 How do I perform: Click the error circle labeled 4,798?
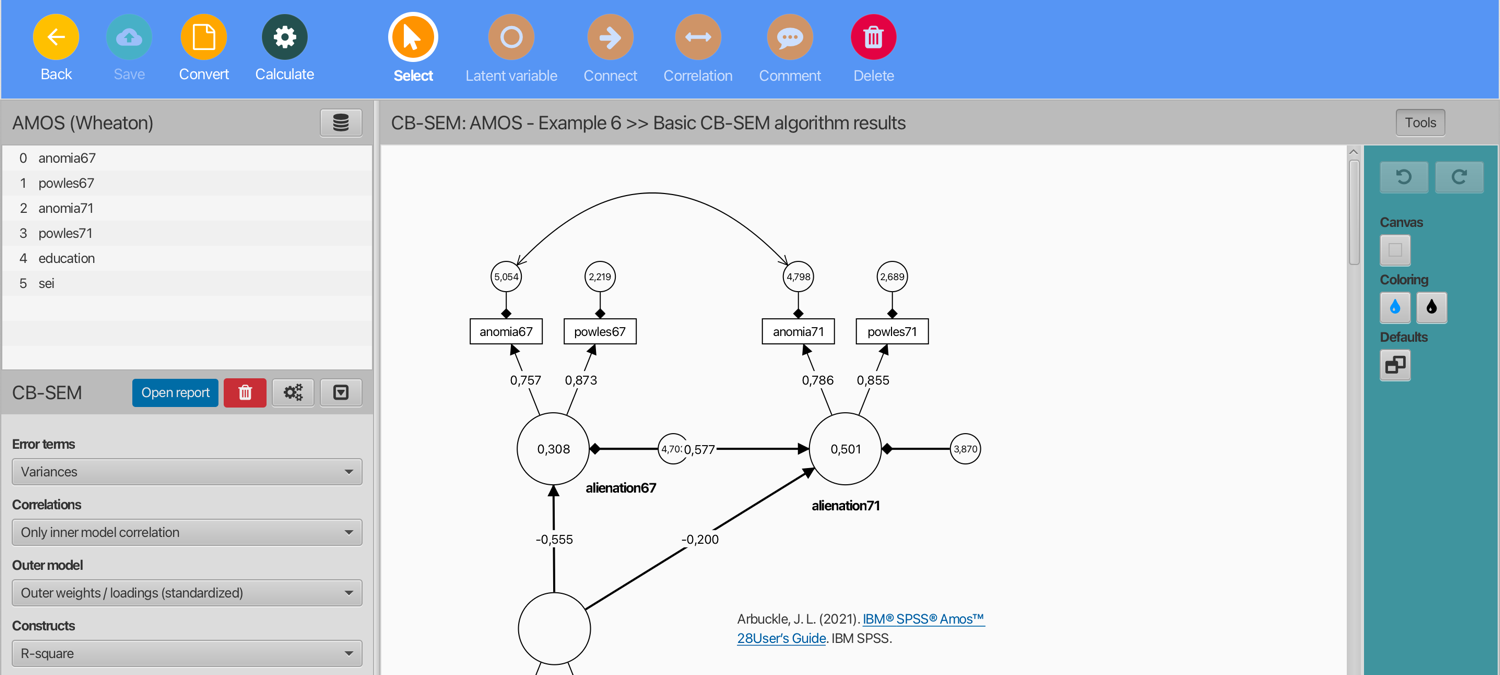[x=798, y=277]
